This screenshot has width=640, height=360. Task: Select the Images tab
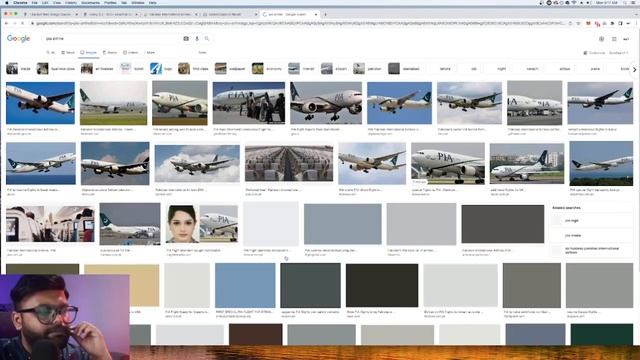click(x=89, y=53)
